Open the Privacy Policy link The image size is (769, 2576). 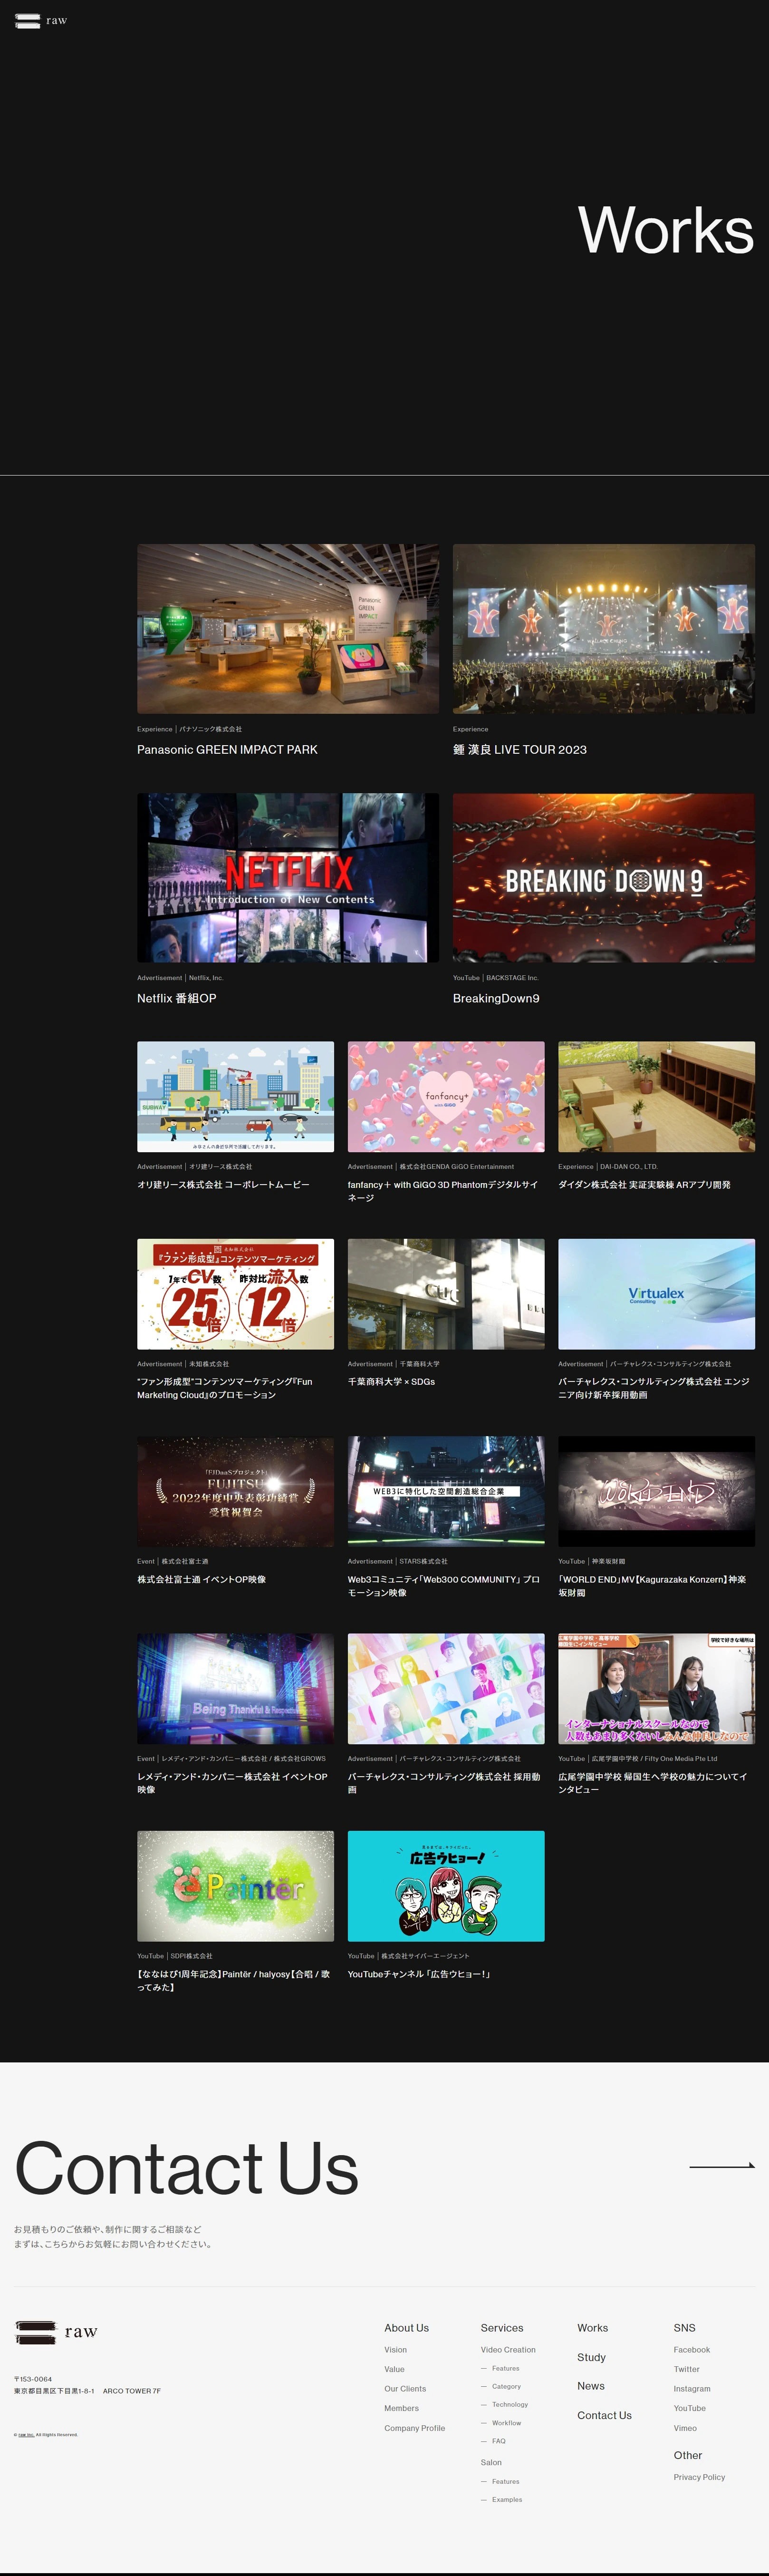click(x=699, y=2477)
